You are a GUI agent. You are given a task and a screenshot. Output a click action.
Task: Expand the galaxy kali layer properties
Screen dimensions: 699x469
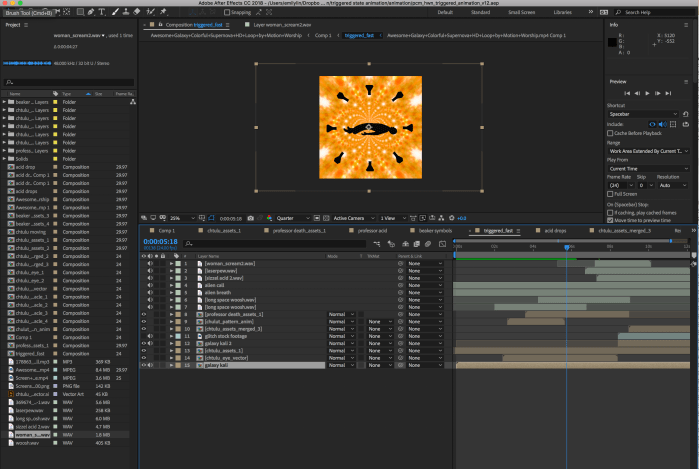171,365
